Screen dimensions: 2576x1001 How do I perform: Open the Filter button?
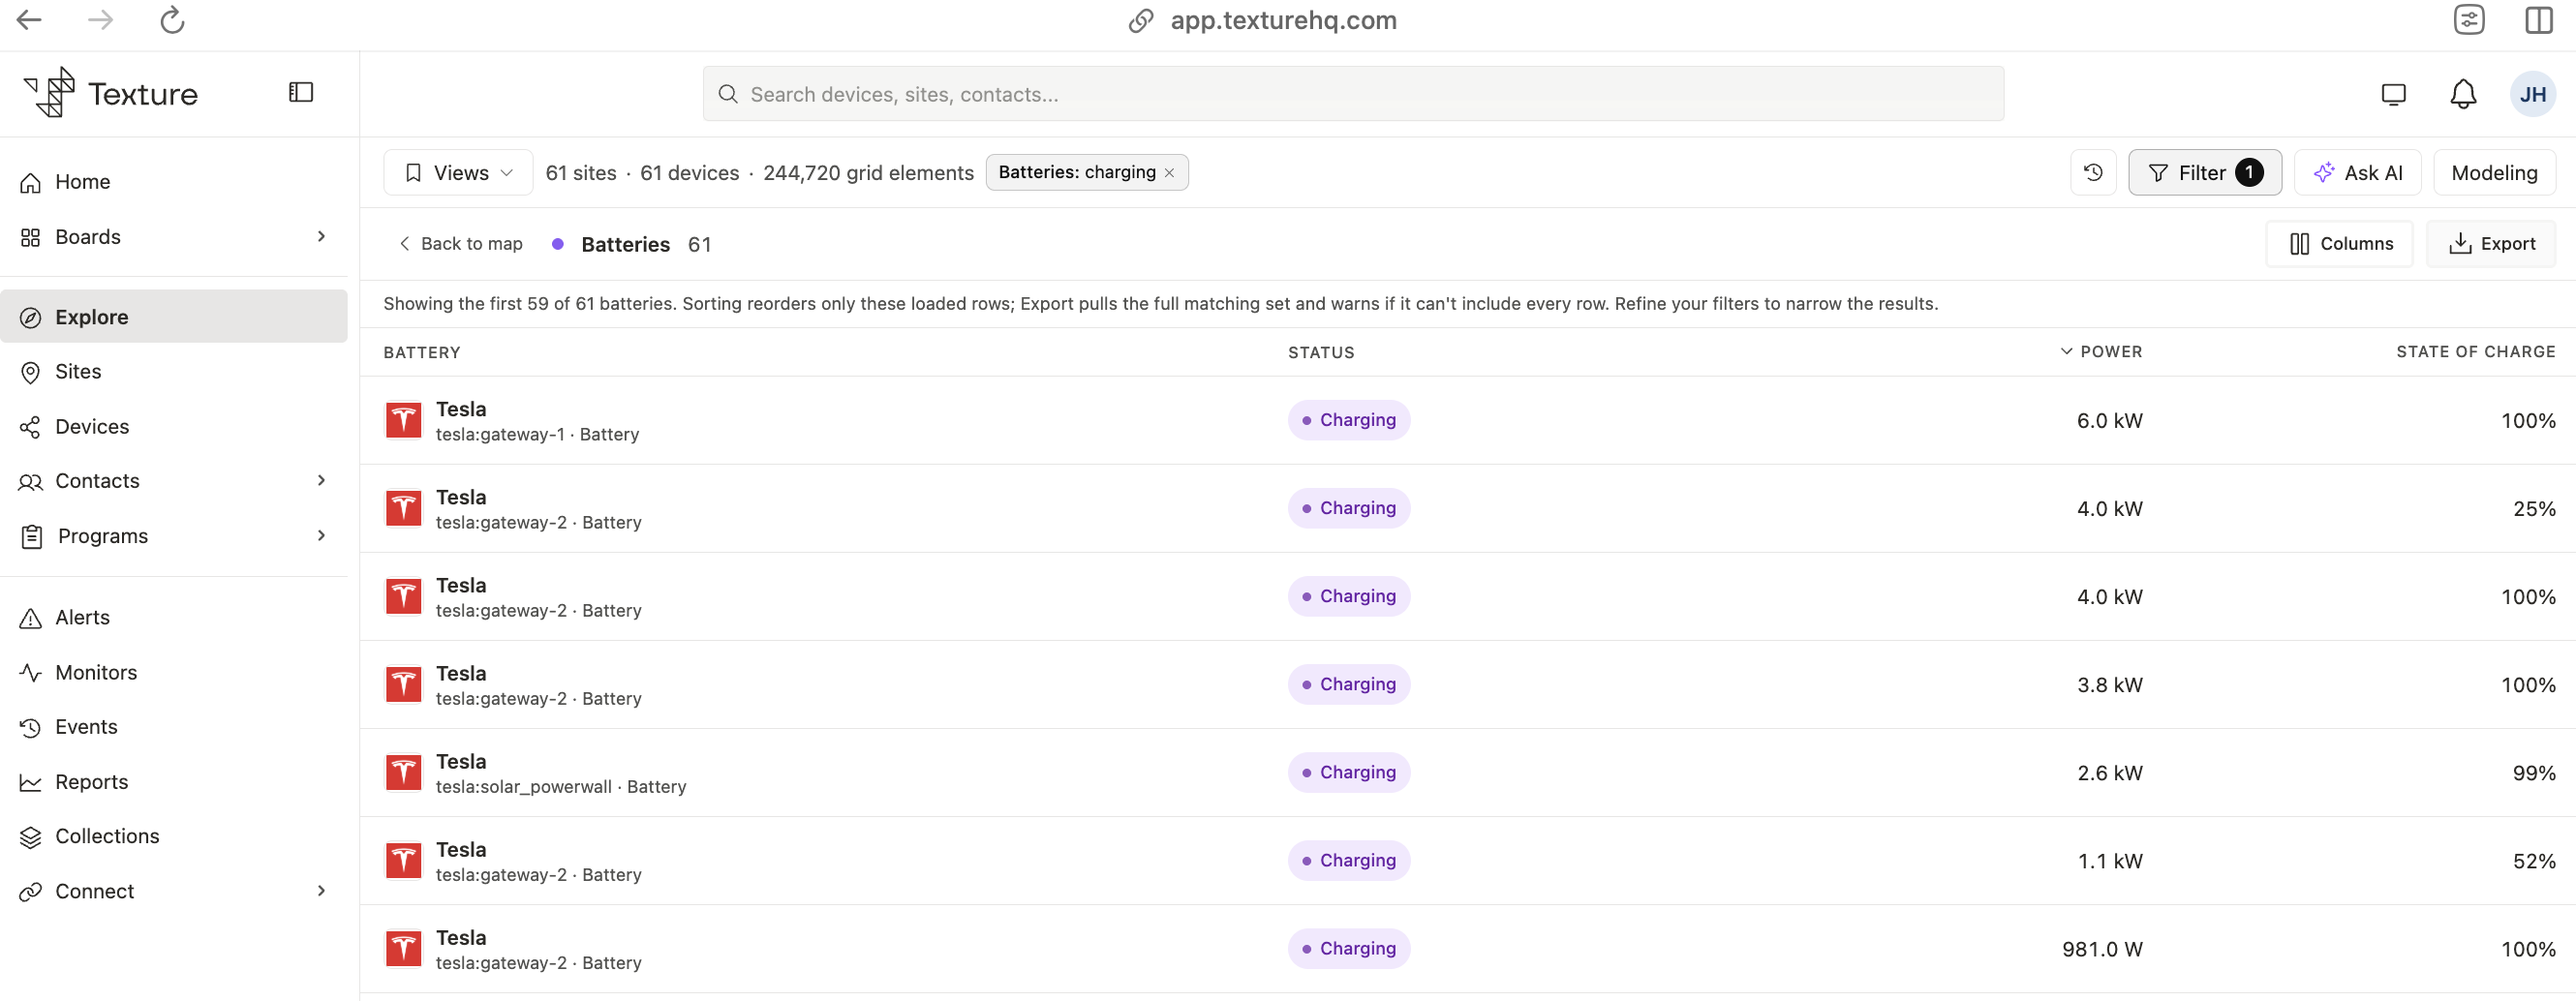[x=2204, y=173]
